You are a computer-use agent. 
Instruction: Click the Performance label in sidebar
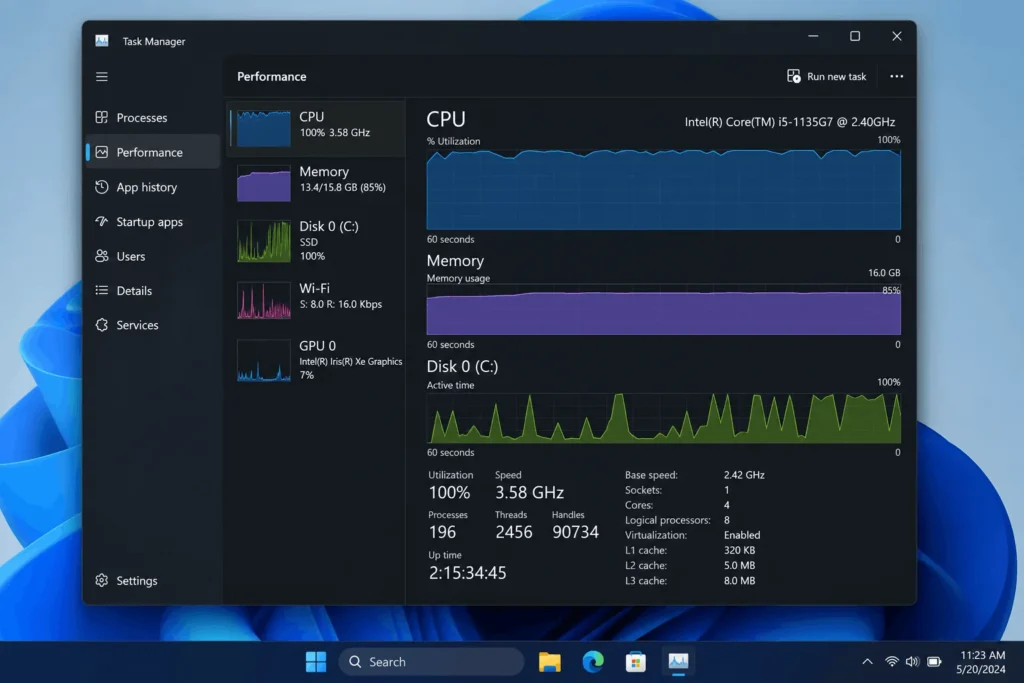[x=150, y=152]
